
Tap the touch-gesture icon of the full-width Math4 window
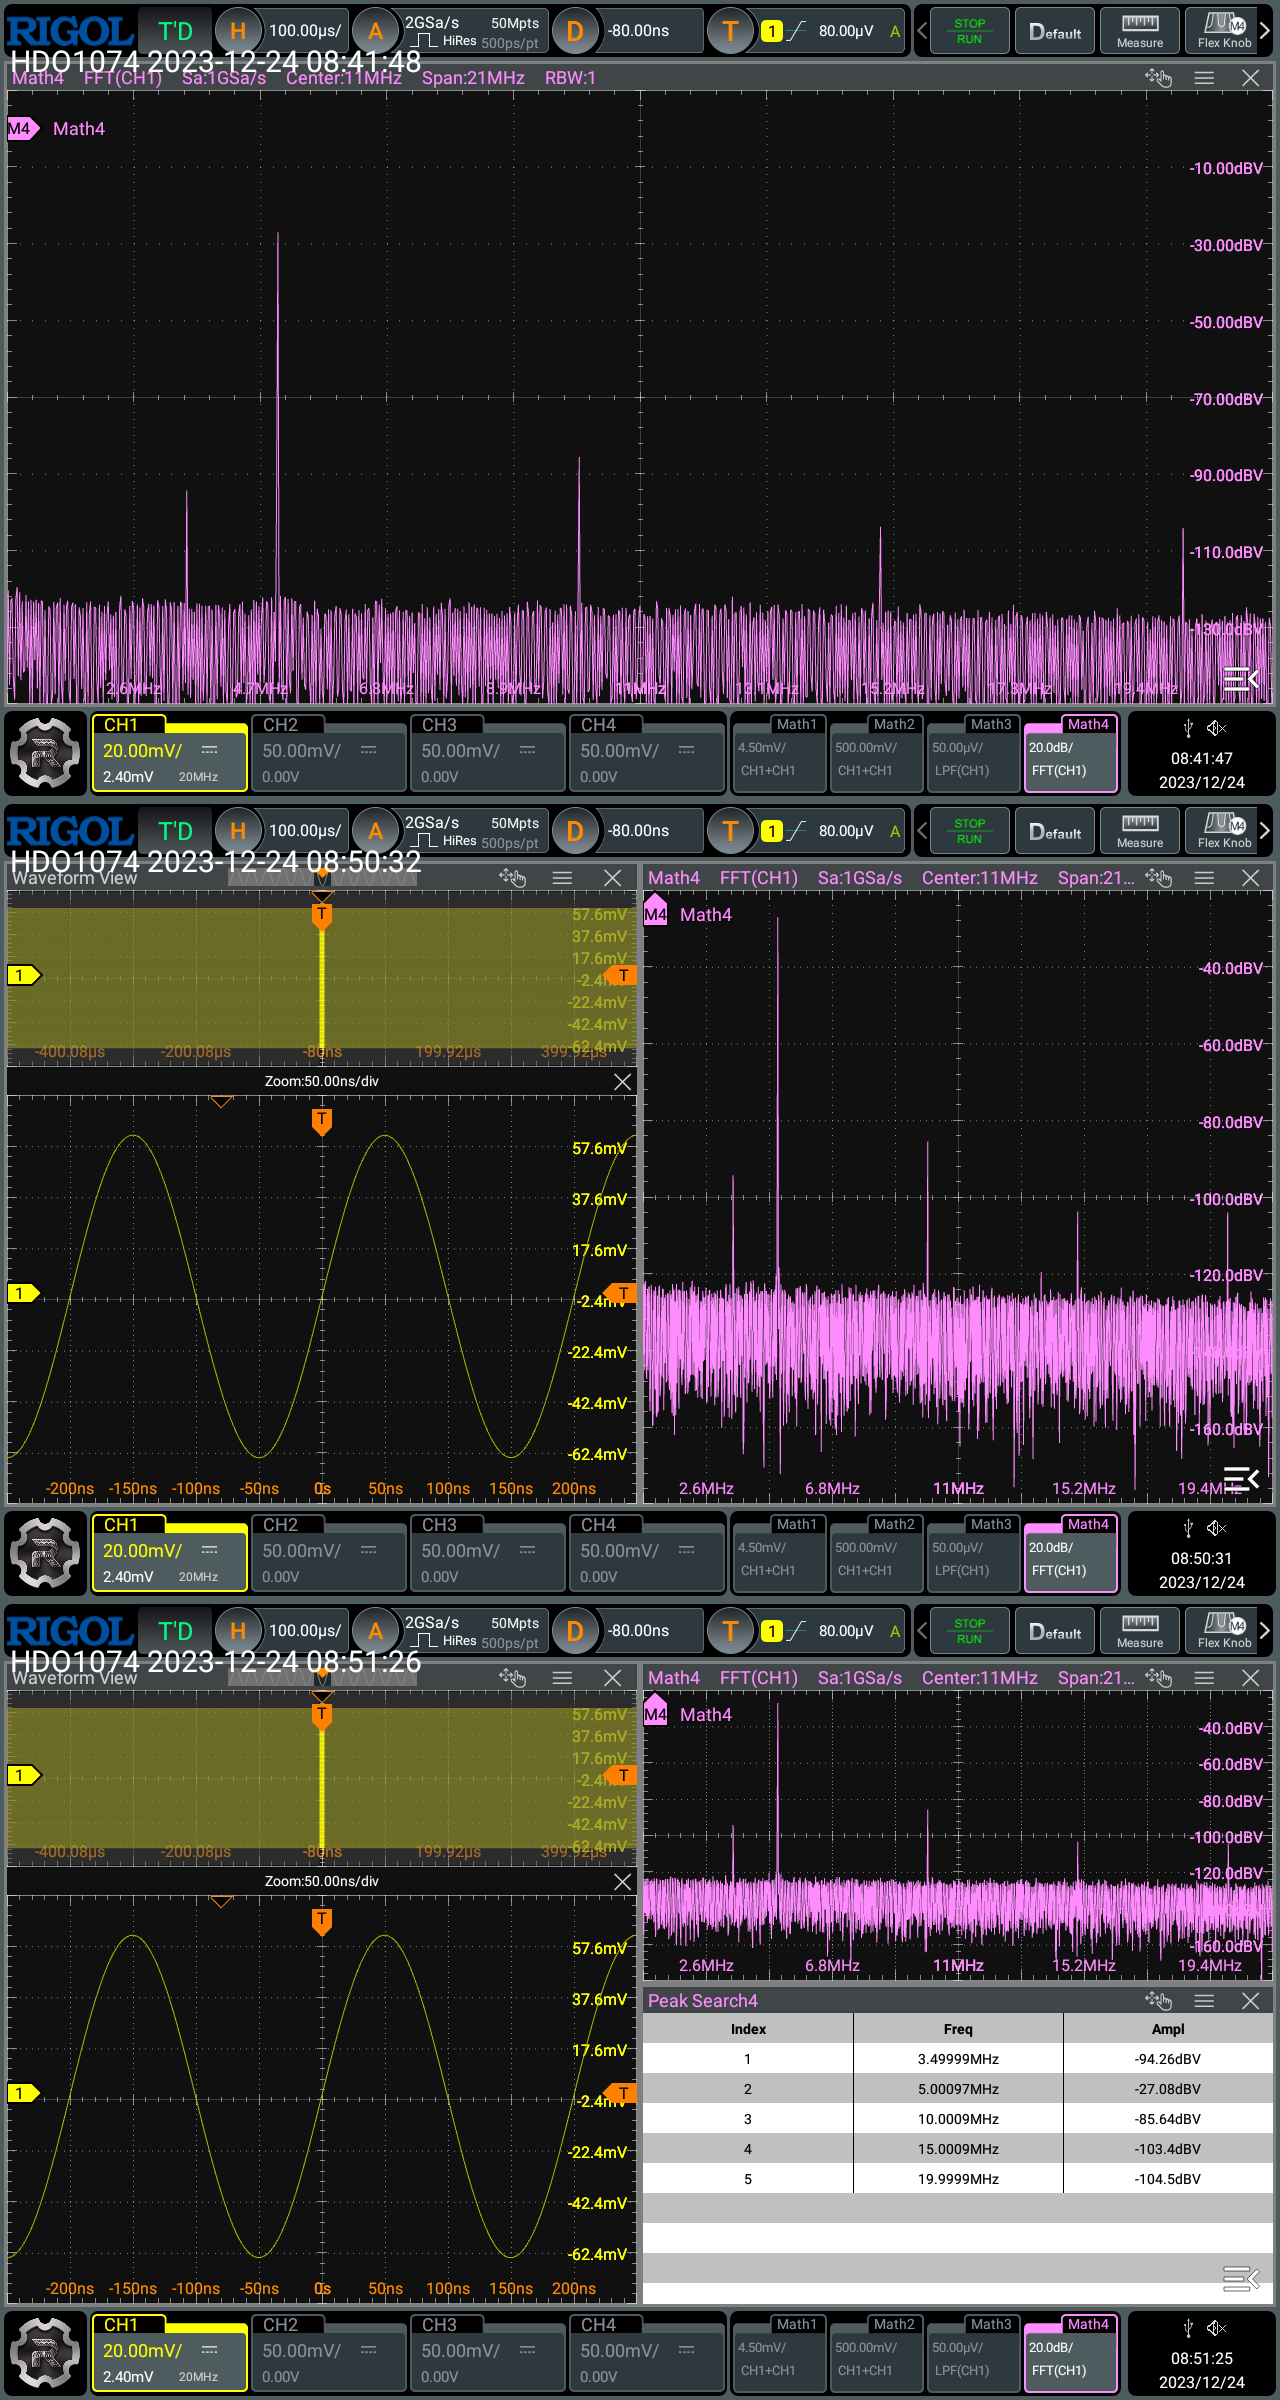1158,78
